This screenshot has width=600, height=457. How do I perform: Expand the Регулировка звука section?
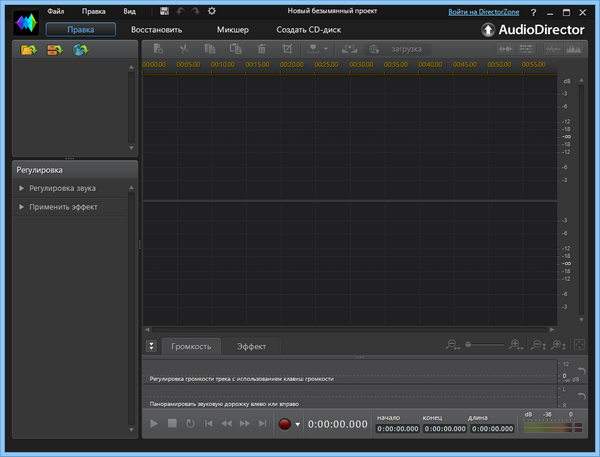(x=62, y=188)
